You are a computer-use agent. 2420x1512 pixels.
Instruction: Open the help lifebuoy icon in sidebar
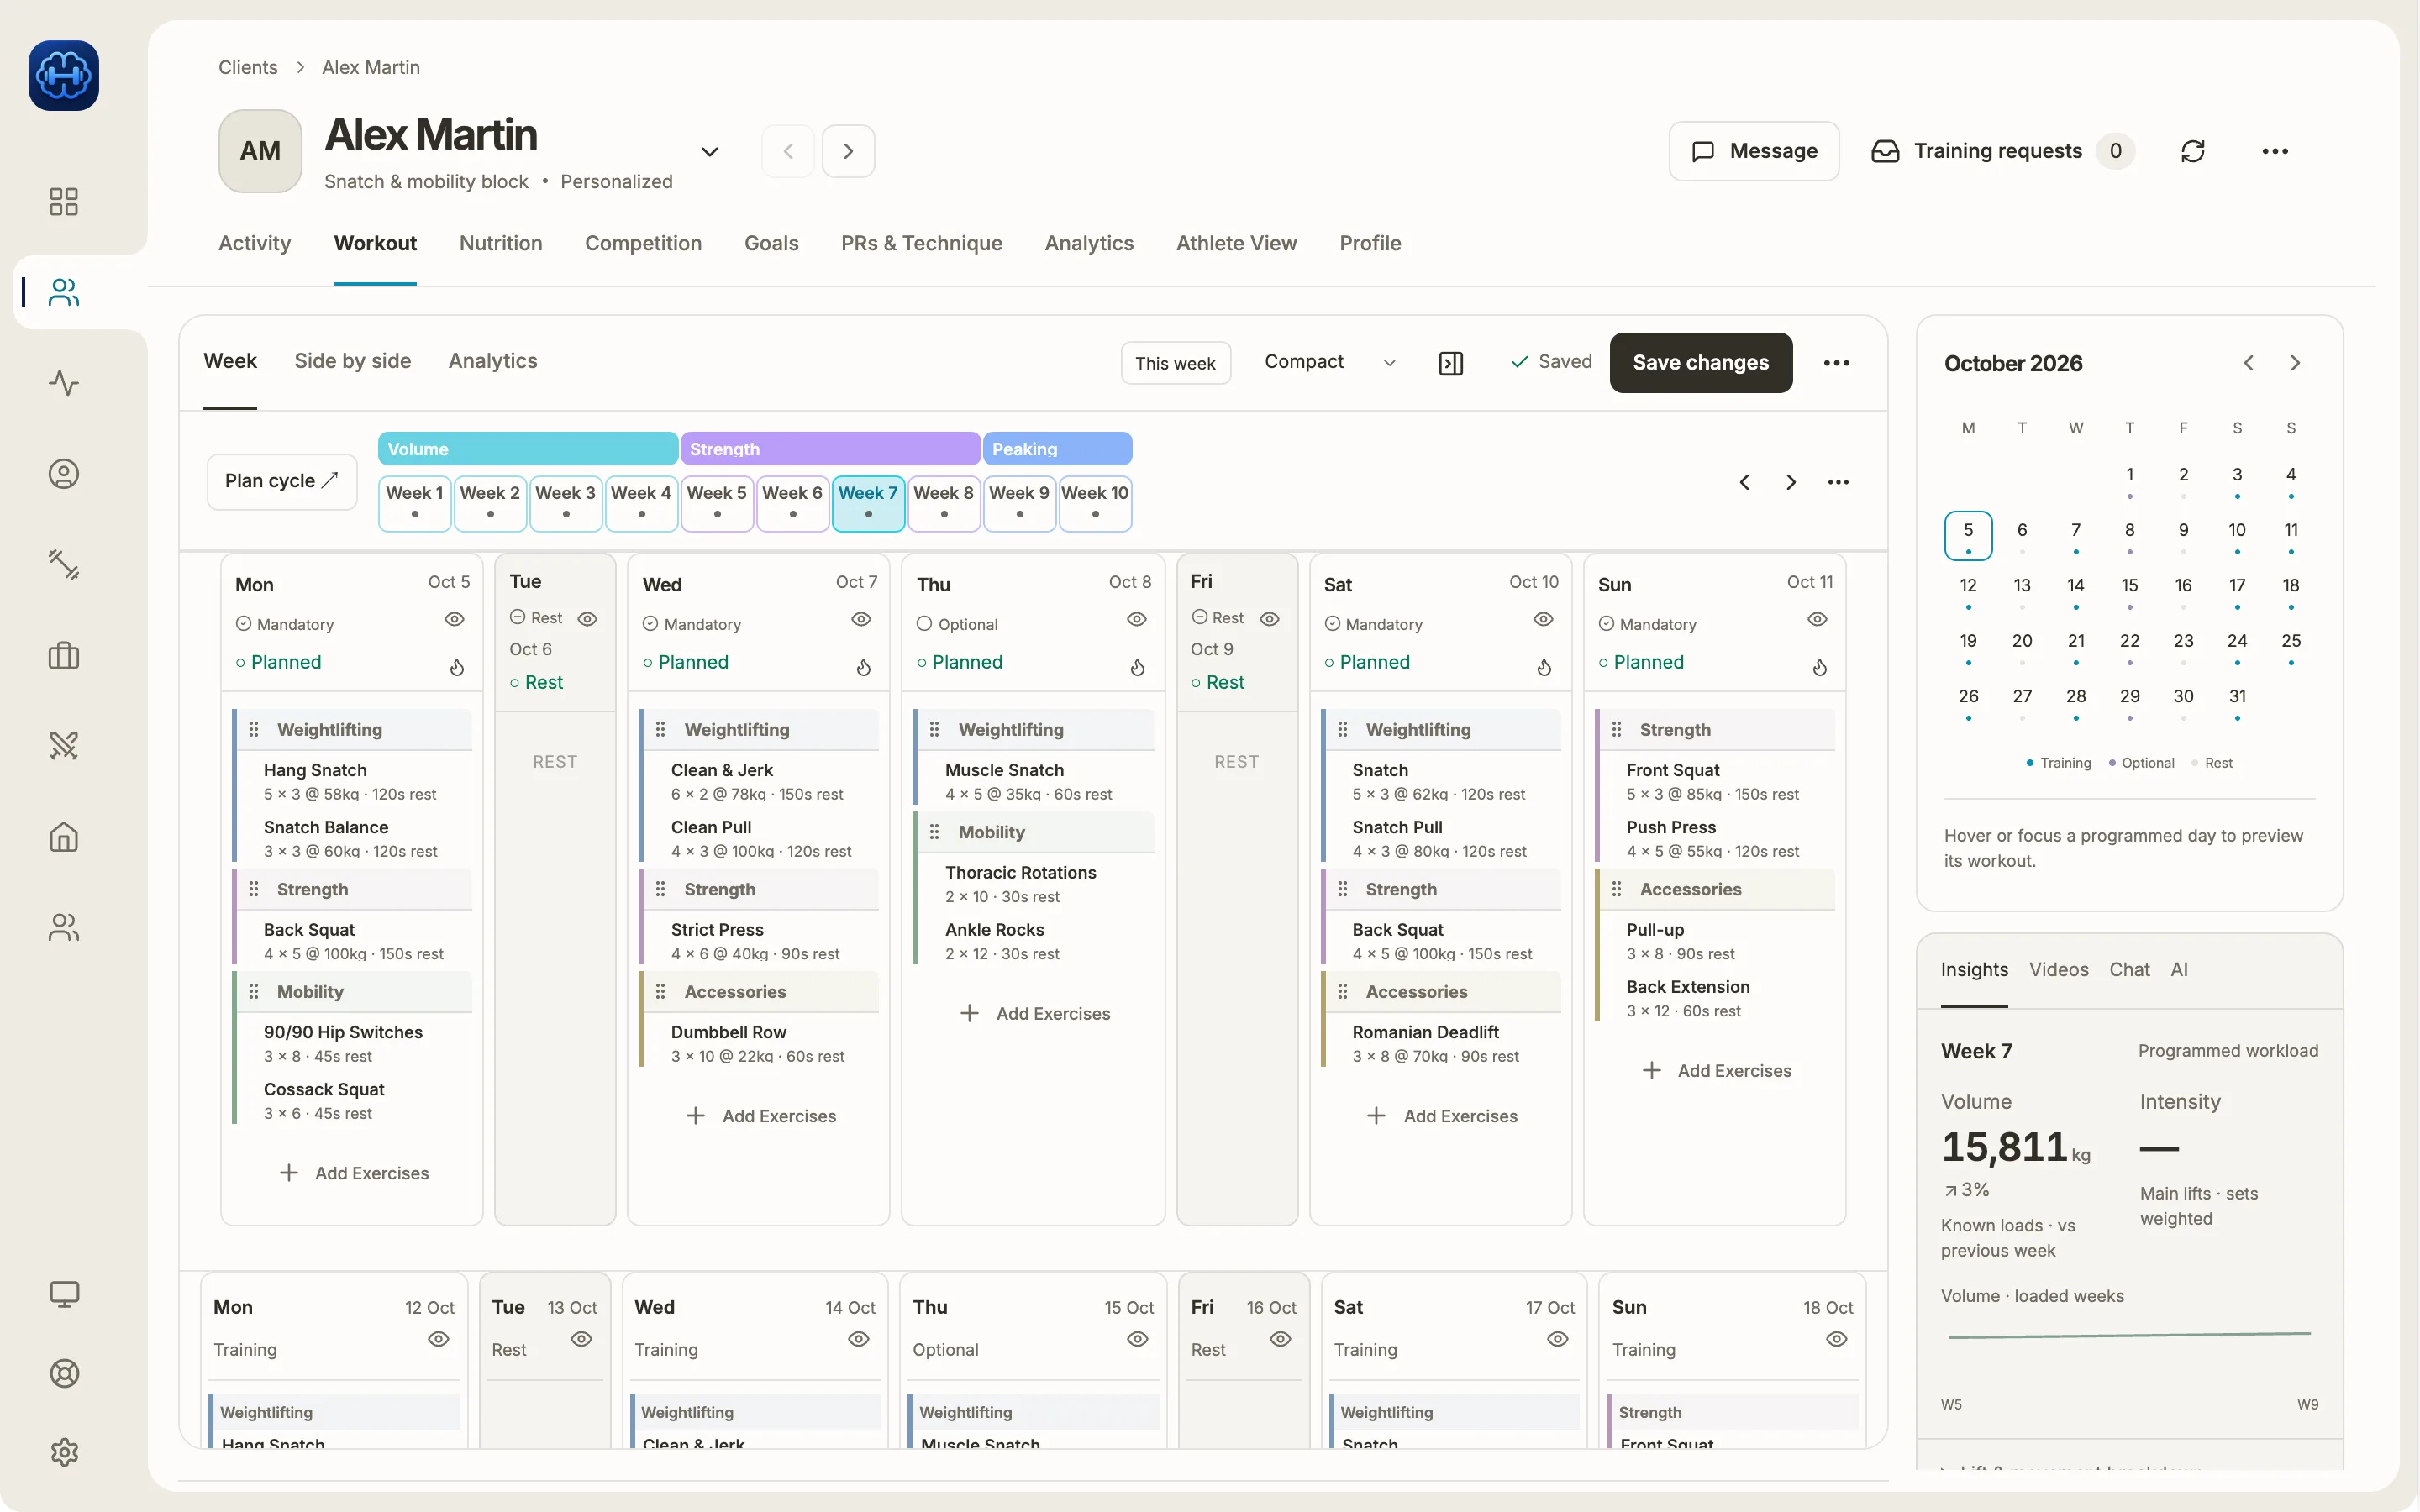pyautogui.click(x=64, y=1373)
